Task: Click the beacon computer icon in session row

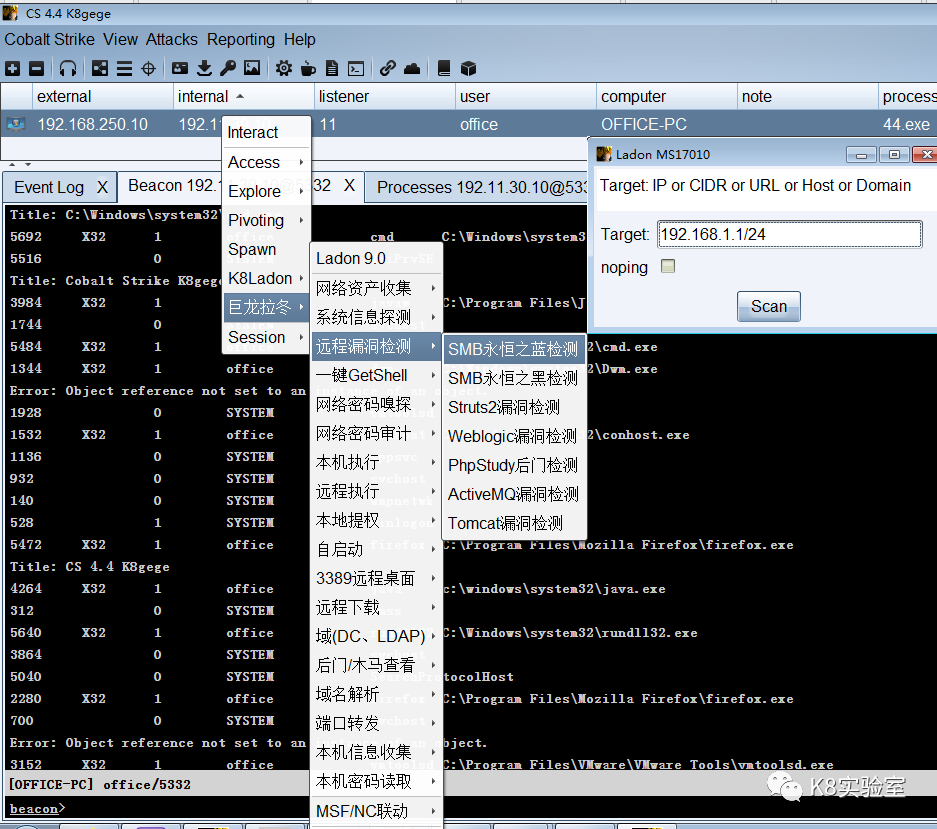Action: coord(16,124)
